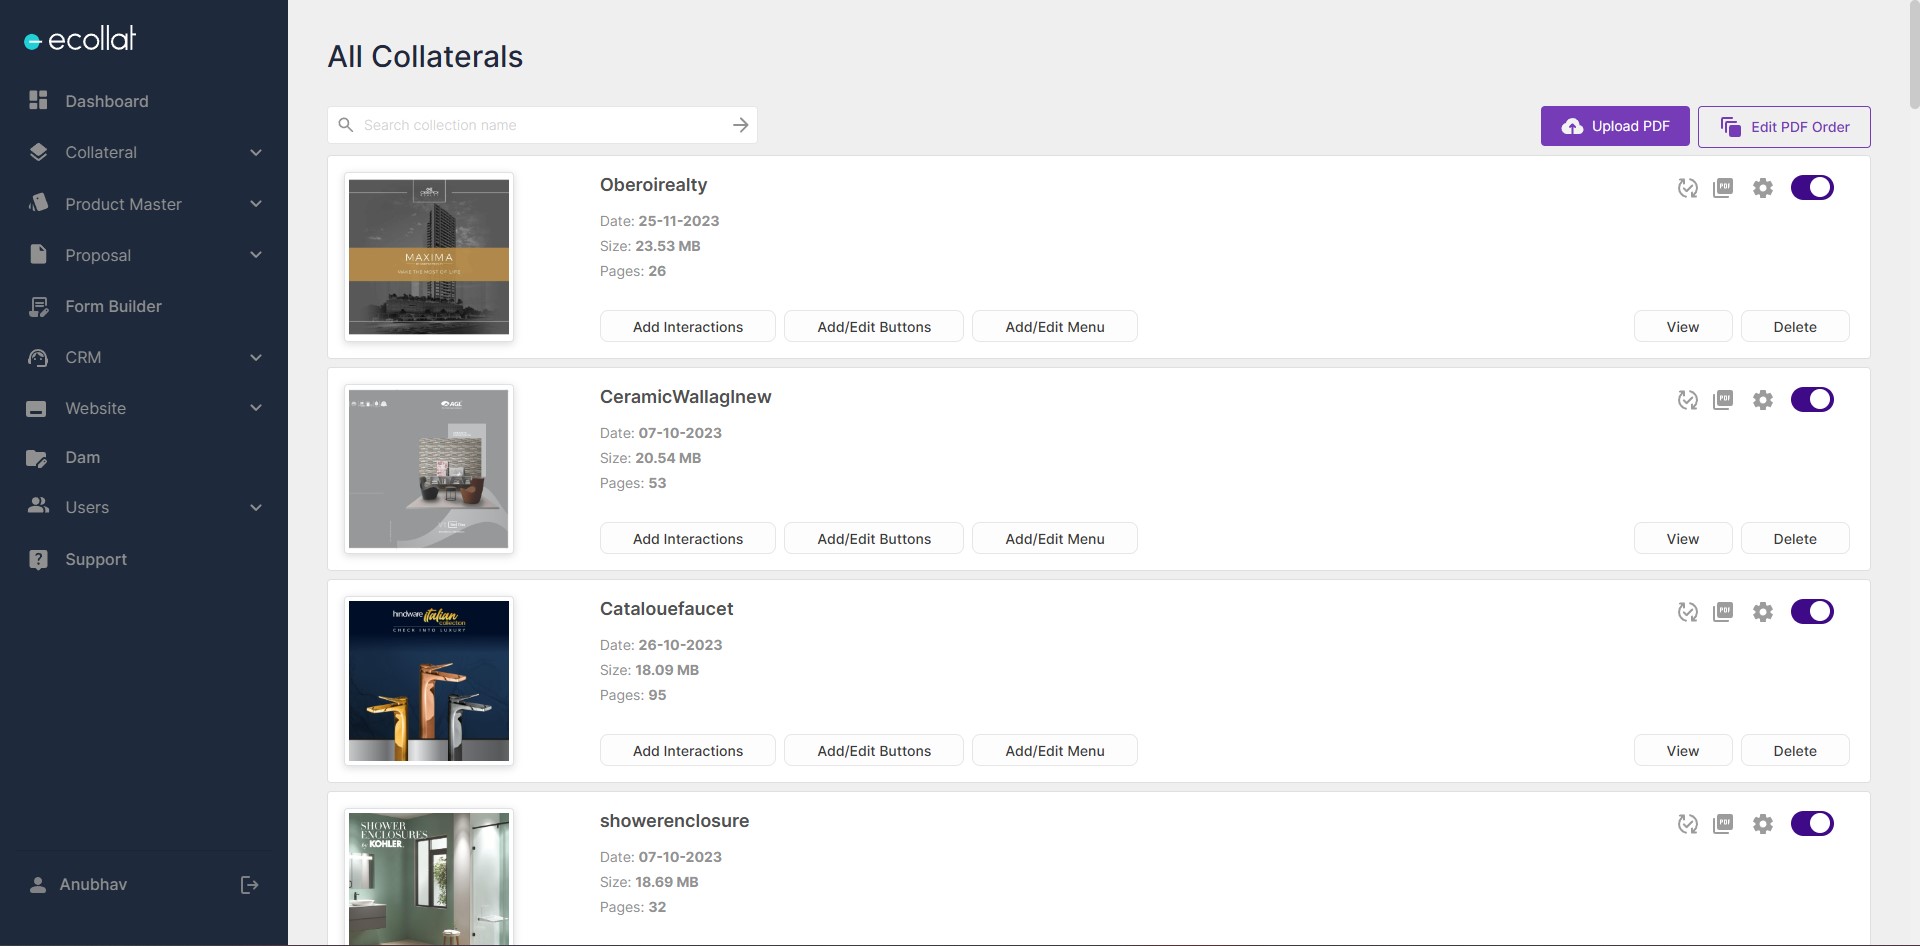Click the search arrow icon

pyautogui.click(x=740, y=125)
